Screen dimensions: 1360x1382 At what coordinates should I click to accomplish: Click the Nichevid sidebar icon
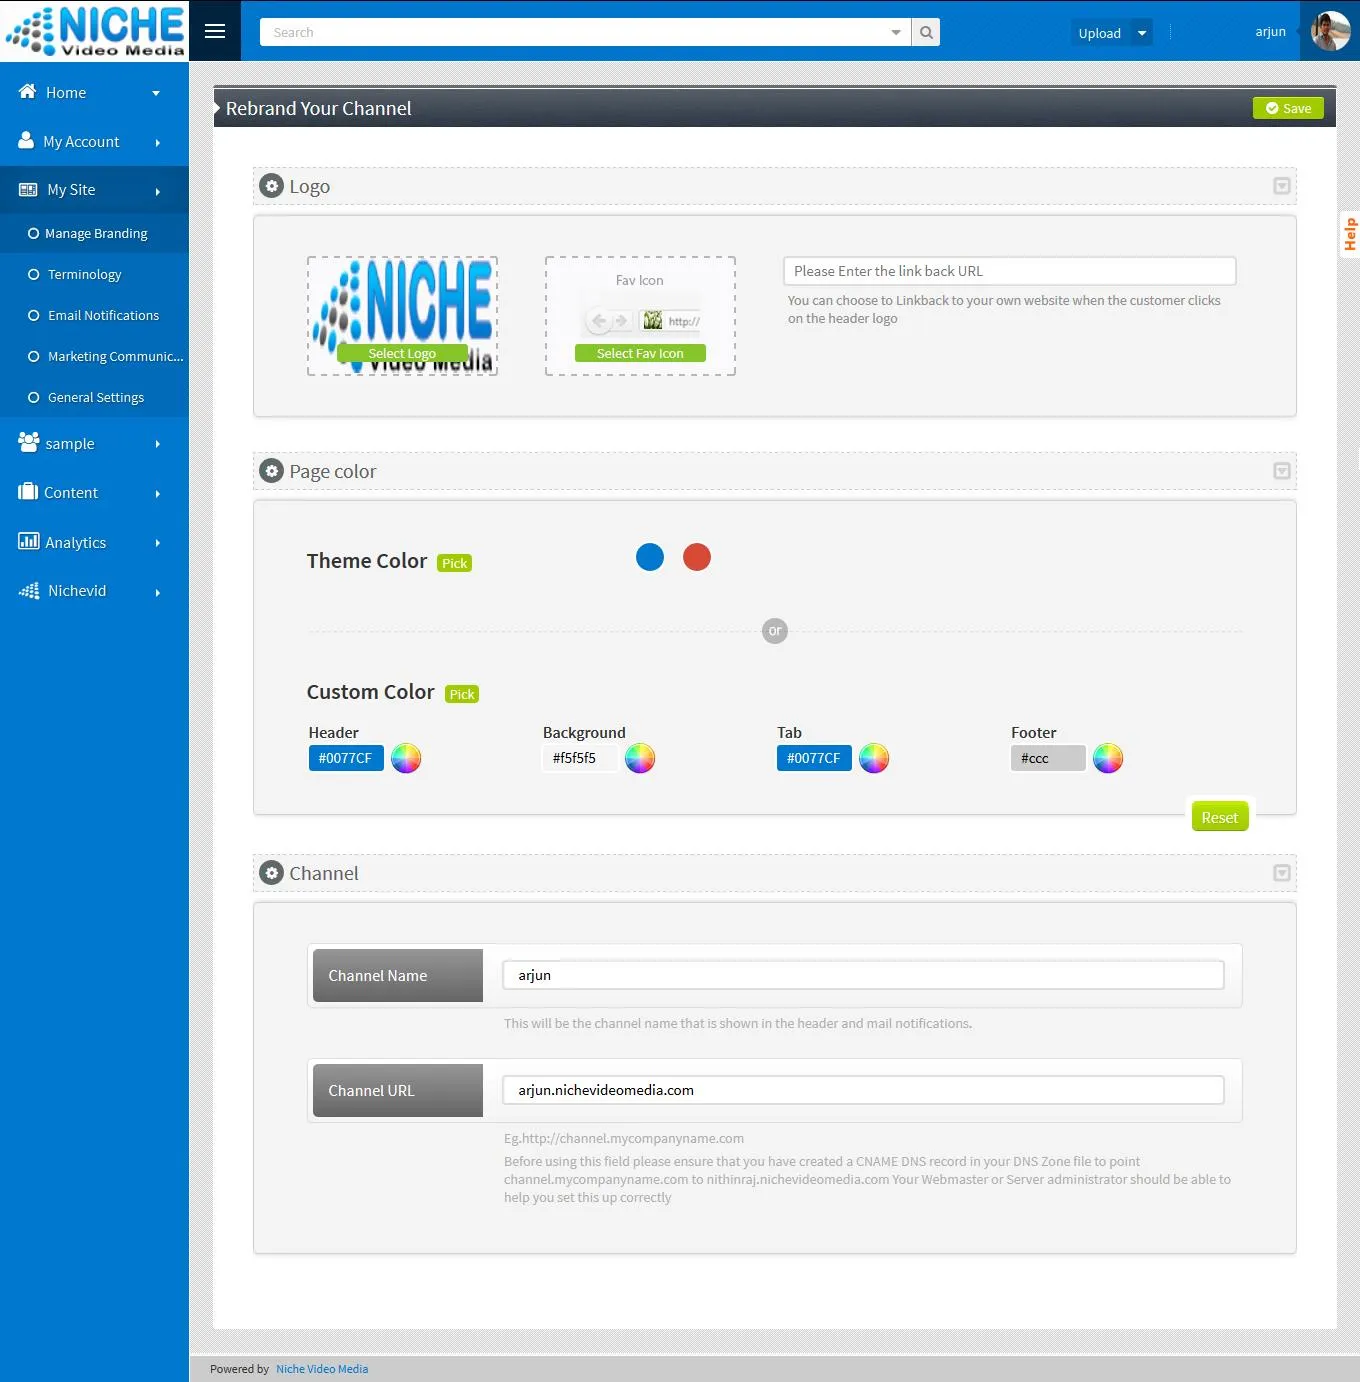point(27,590)
